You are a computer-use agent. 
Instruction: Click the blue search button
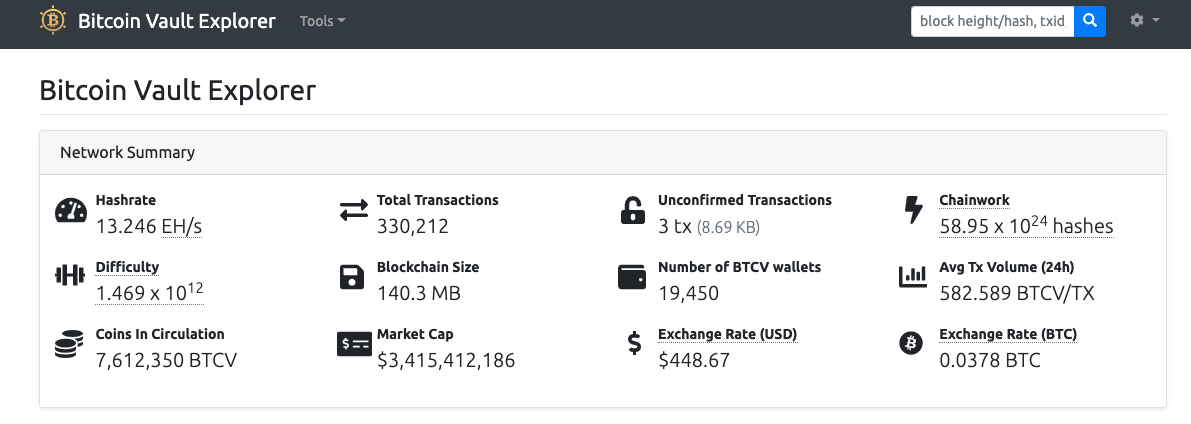click(1090, 21)
